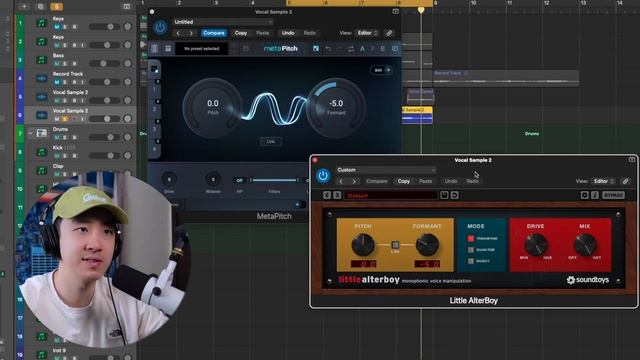This screenshot has height=360, width=640.
Task: Collapse the Drums track stack disclosure triangle
Action: tap(30, 133)
